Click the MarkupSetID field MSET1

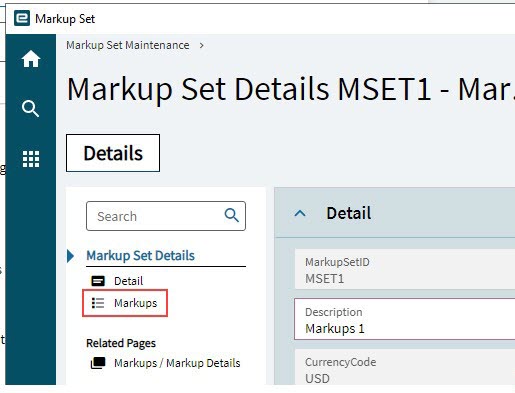[x=404, y=269]
